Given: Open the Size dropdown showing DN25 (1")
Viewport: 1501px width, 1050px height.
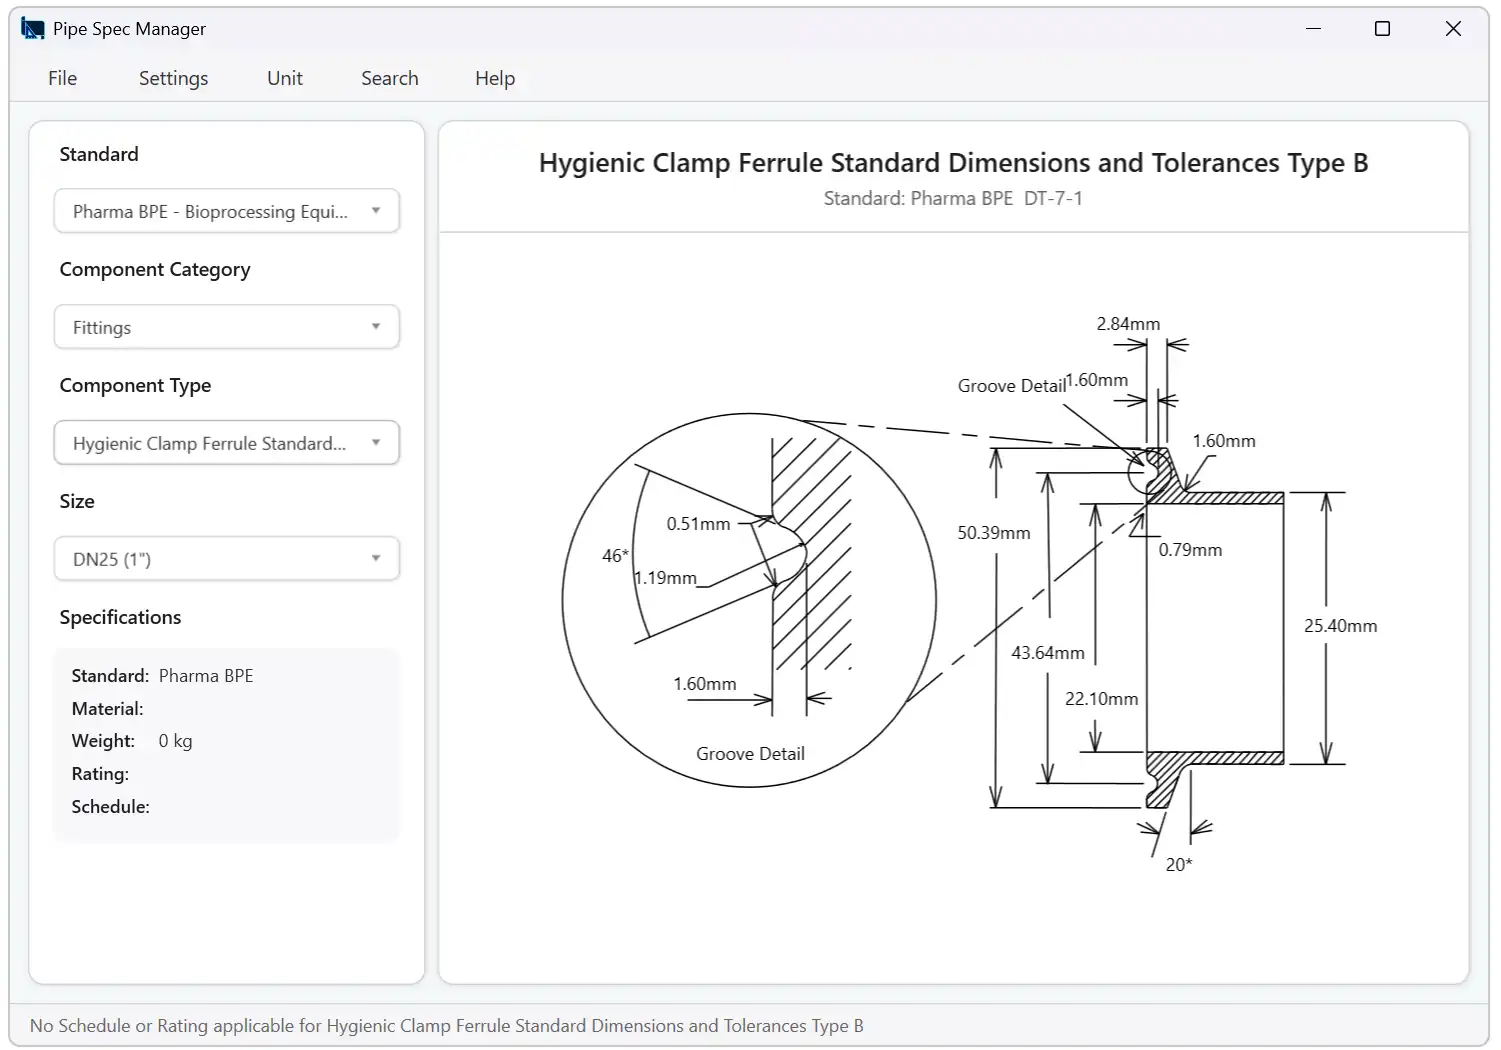Looking at the screenshot, I should point(227,559).
